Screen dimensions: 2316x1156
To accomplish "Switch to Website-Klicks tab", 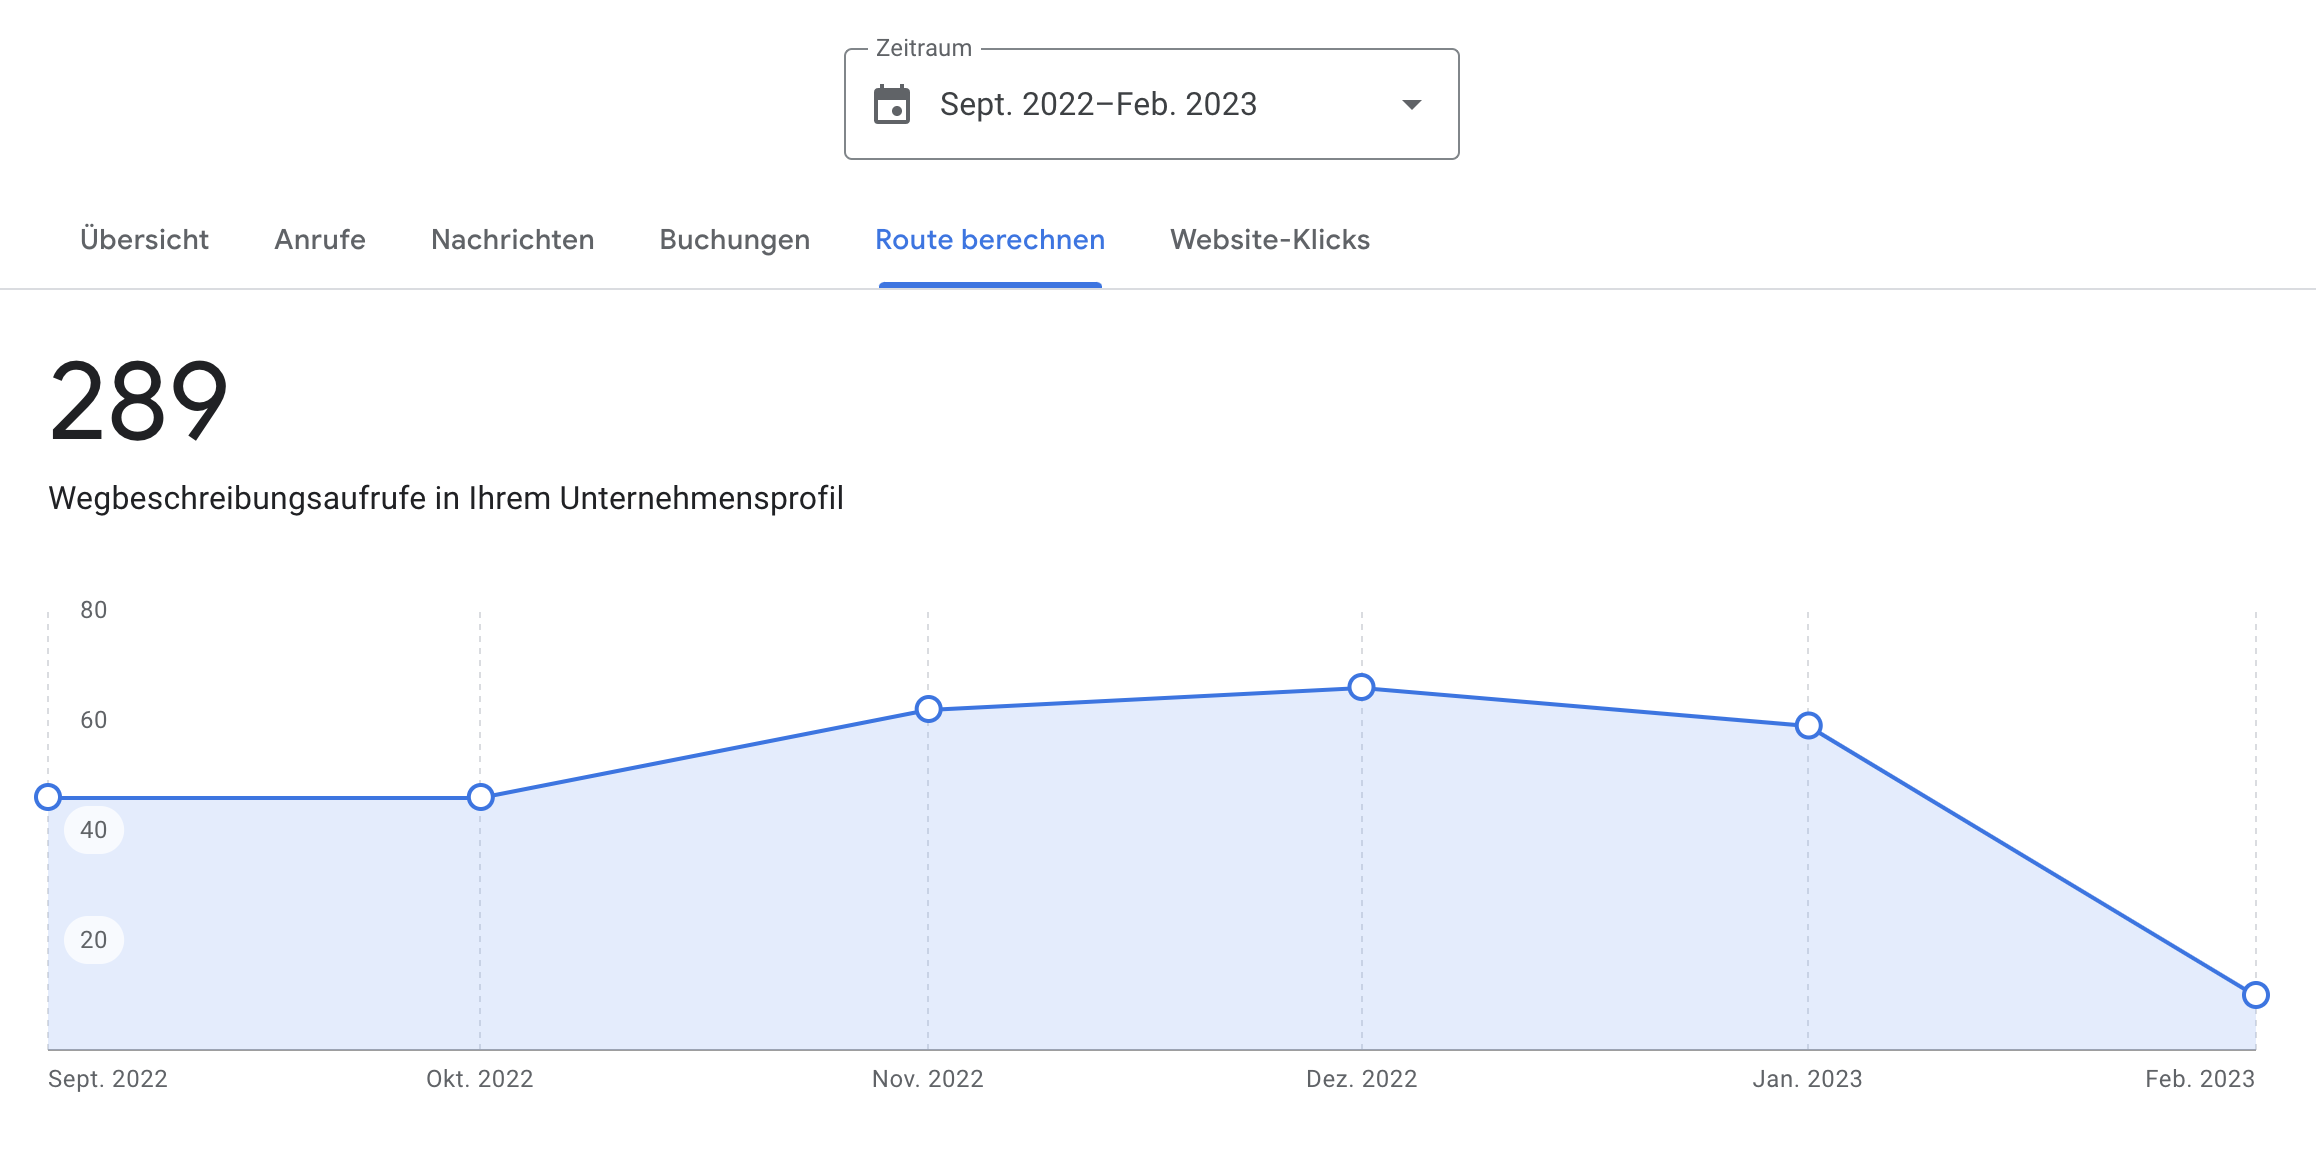I will (1269, 240).
